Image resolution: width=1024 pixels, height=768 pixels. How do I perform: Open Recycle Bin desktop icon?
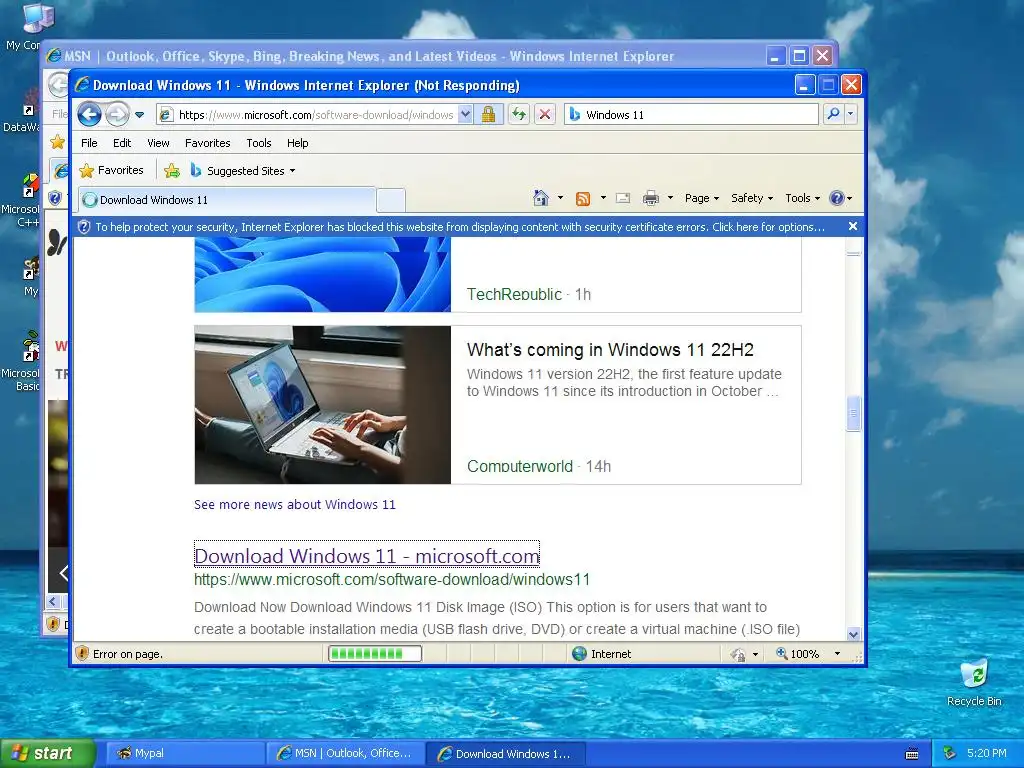click(x=974, y=683)
